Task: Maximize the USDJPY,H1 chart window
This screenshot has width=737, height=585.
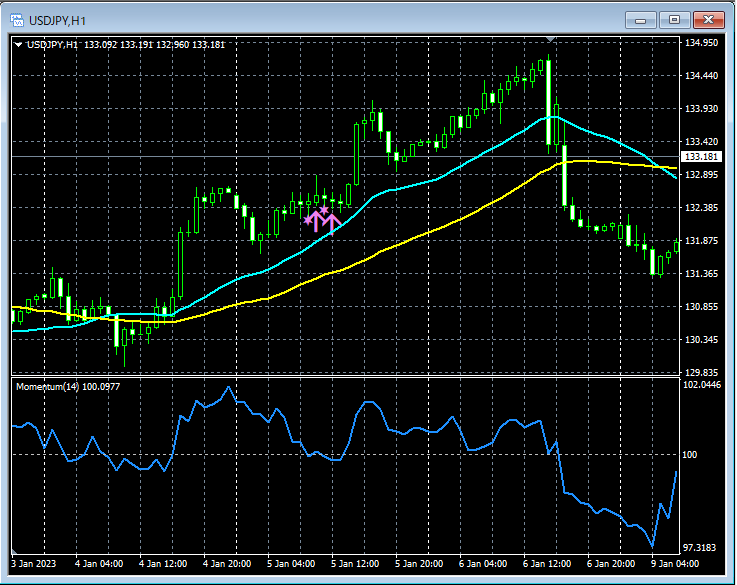Action: (674, 20)
